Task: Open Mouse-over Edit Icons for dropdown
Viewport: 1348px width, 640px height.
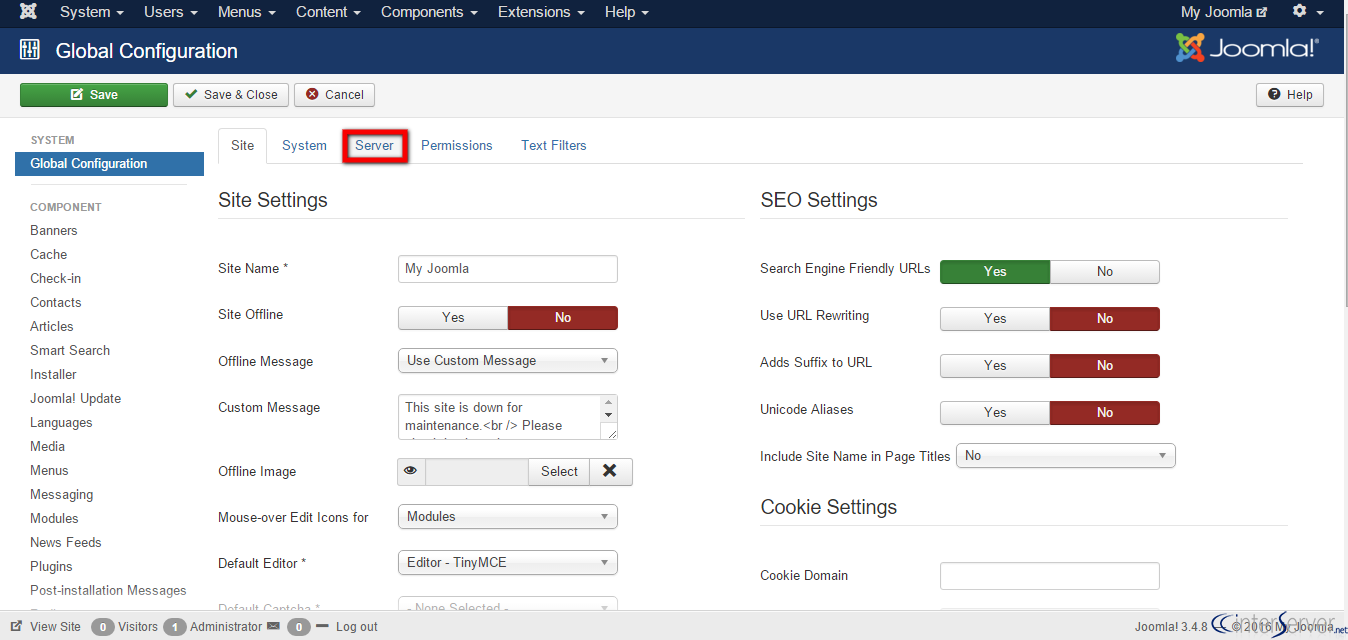Action: click(508, 517)
